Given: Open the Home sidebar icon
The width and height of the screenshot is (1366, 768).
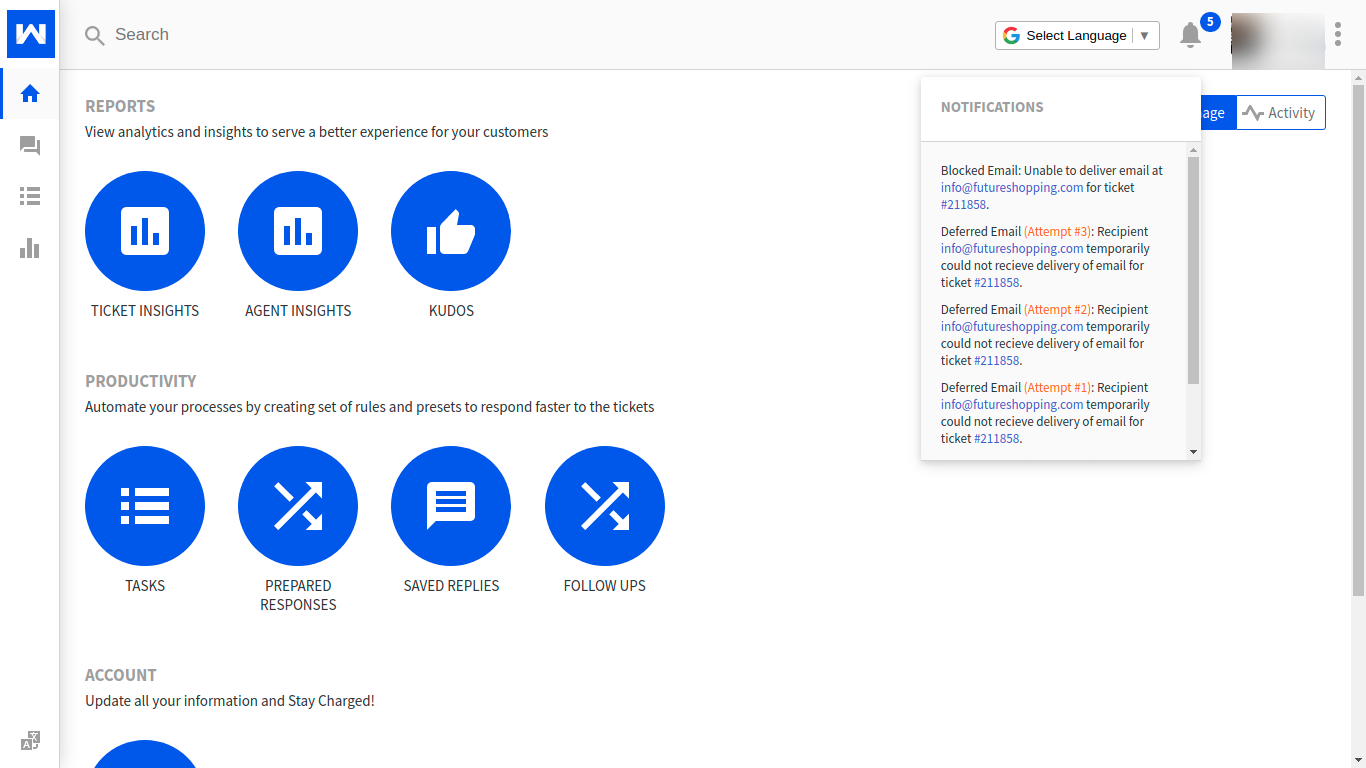Looking at the screenshot, I should point(30,94).
